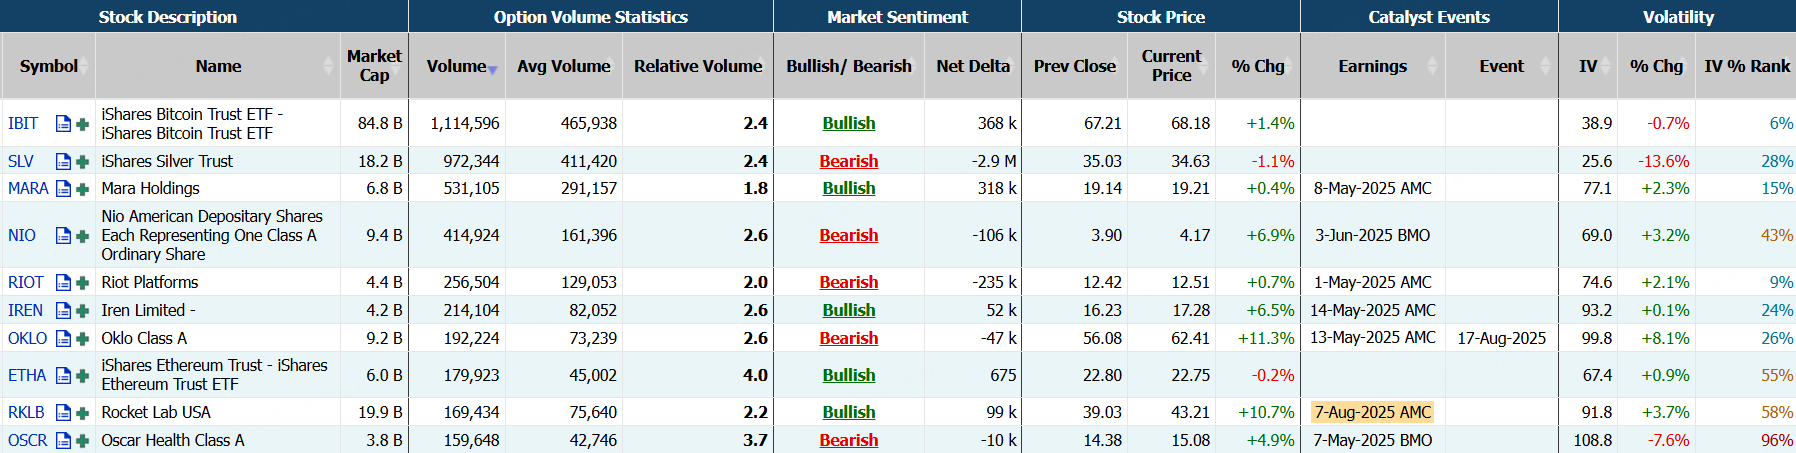This screenshot has height=453, width=1796.
Task: Sort the table by the Name column
Action: point(218,66)
